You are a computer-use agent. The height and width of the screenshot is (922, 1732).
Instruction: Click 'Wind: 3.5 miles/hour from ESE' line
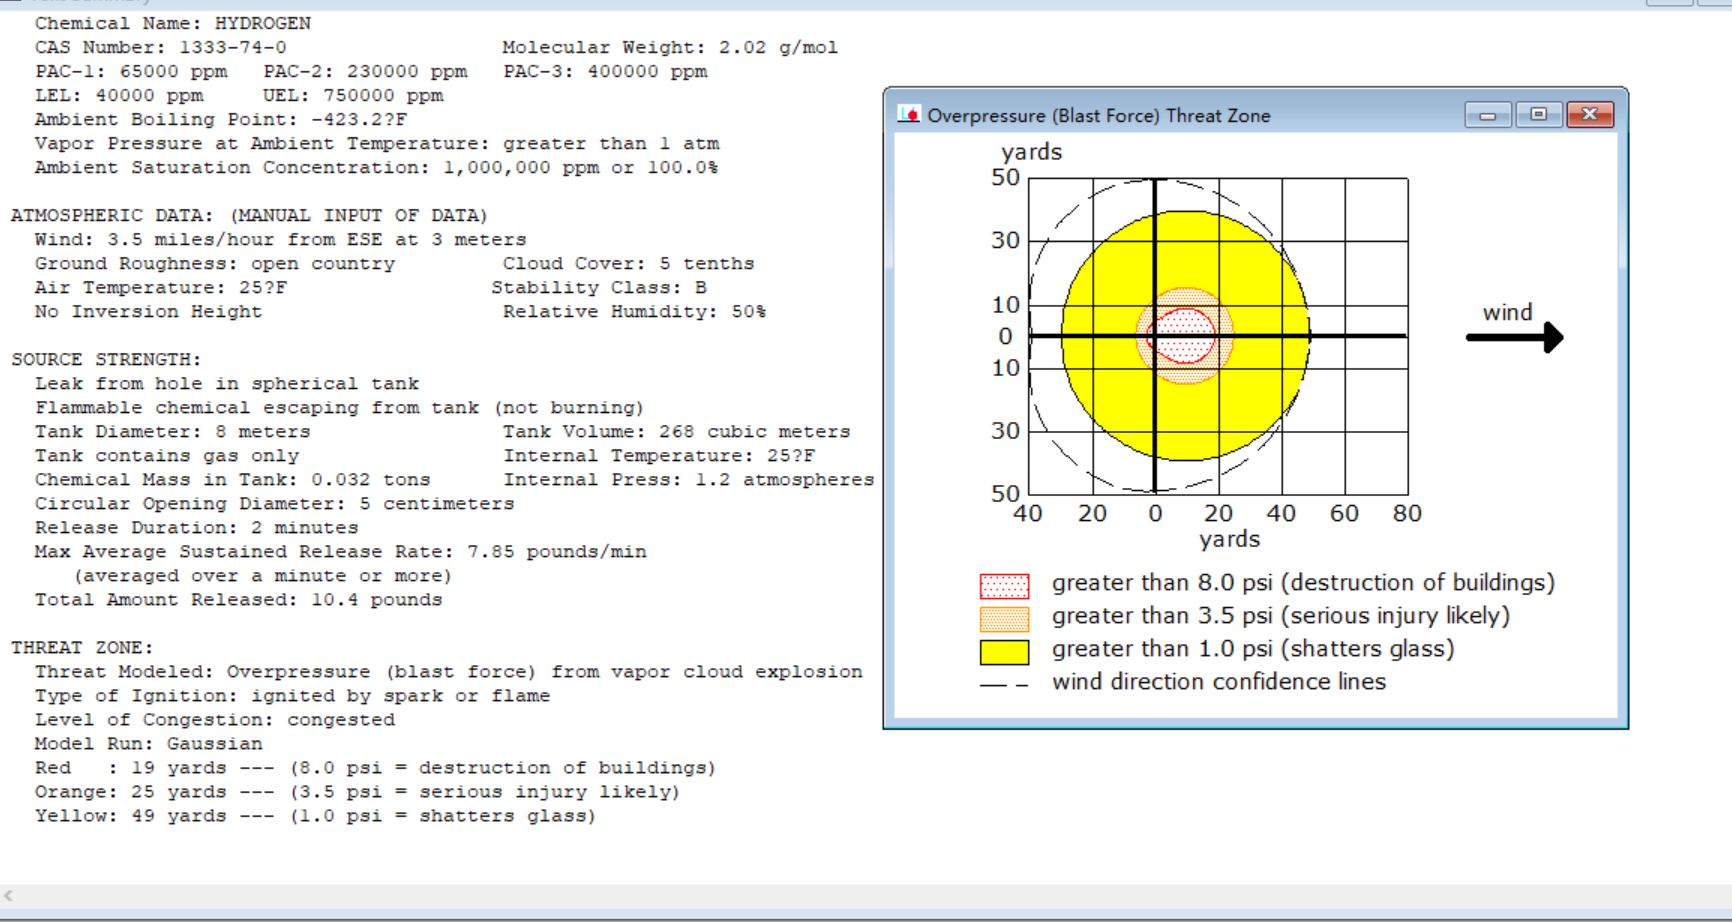(x=280, y=239)
